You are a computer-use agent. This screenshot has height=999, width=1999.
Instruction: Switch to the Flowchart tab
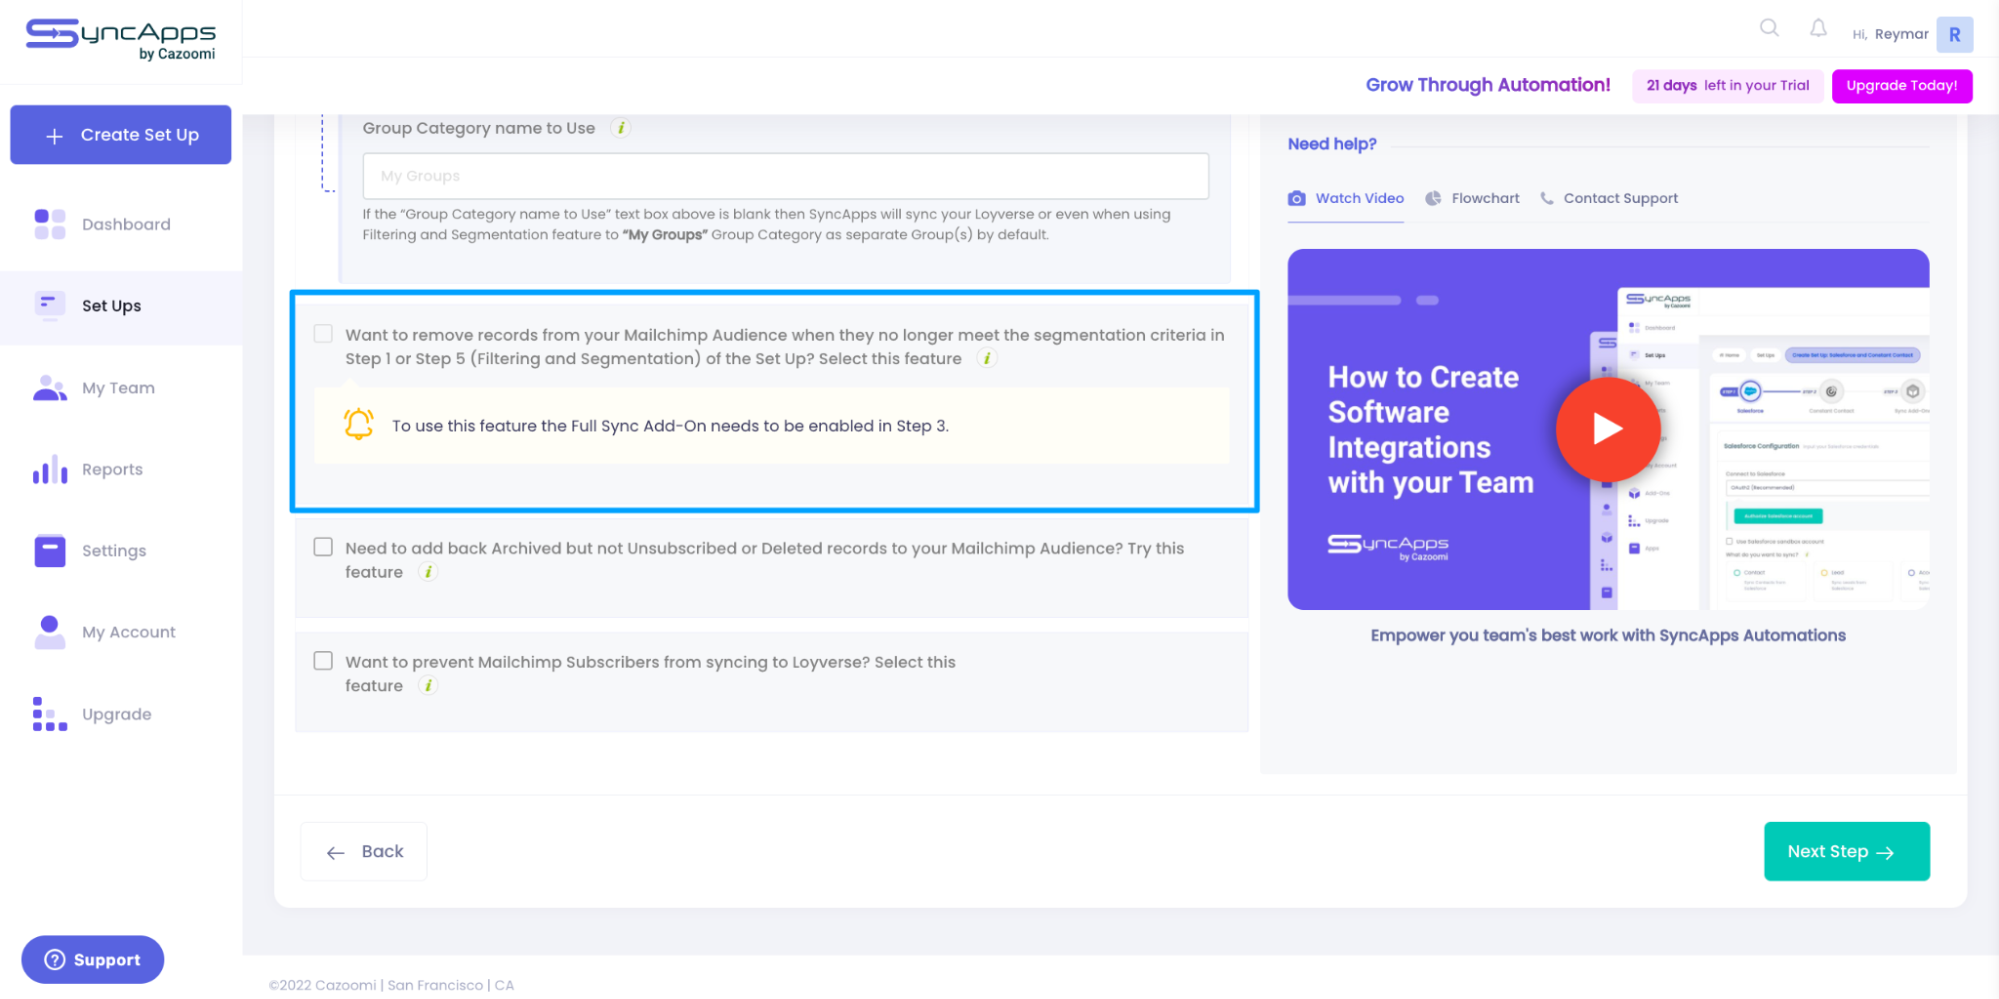coord(1472,198)
